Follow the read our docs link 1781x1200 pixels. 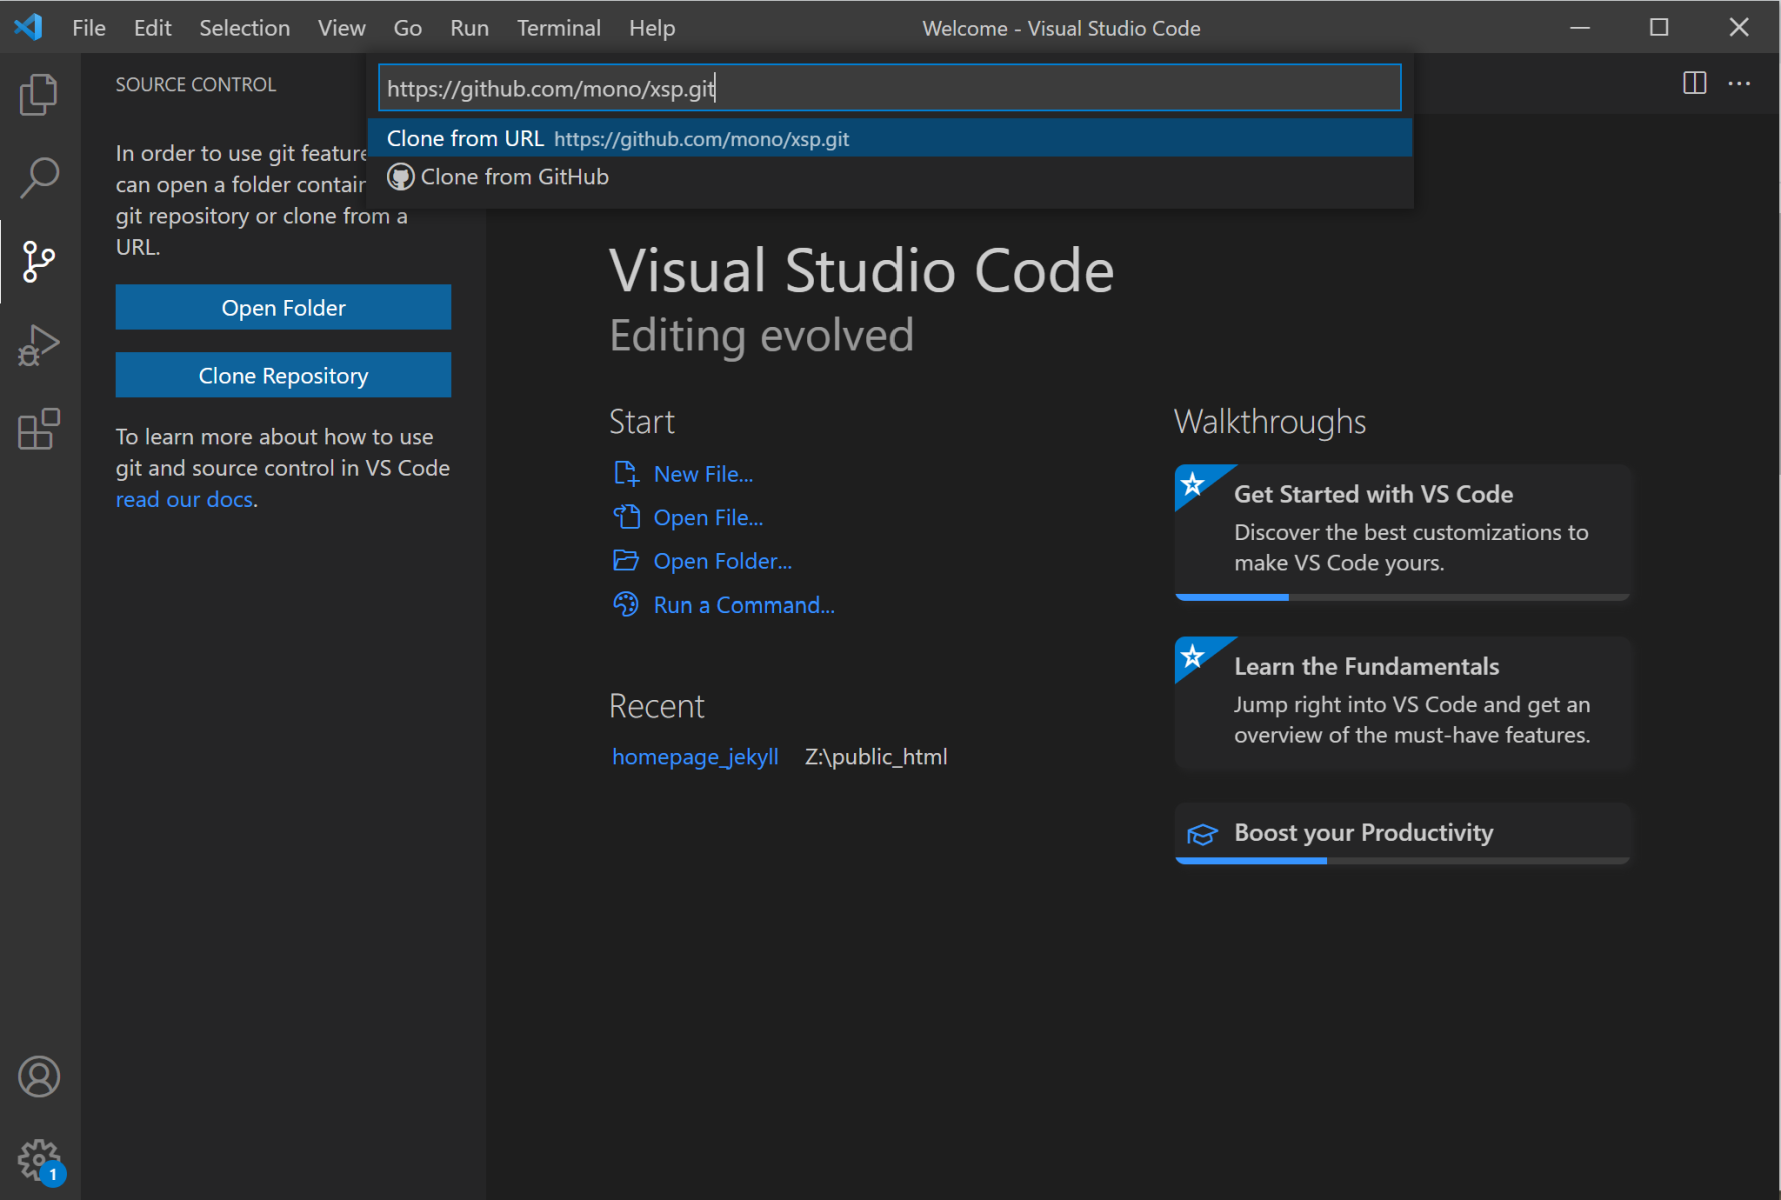pyautogui.click(x=184, y=500)
